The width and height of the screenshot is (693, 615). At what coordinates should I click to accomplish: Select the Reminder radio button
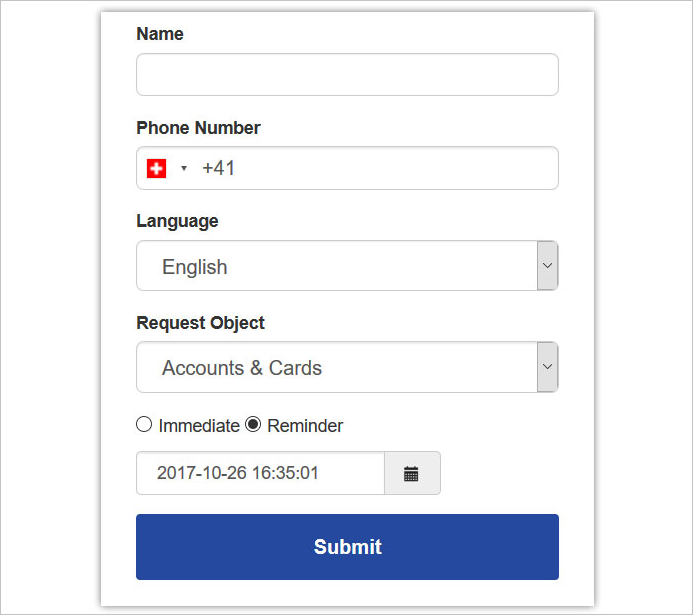(253, 425)
